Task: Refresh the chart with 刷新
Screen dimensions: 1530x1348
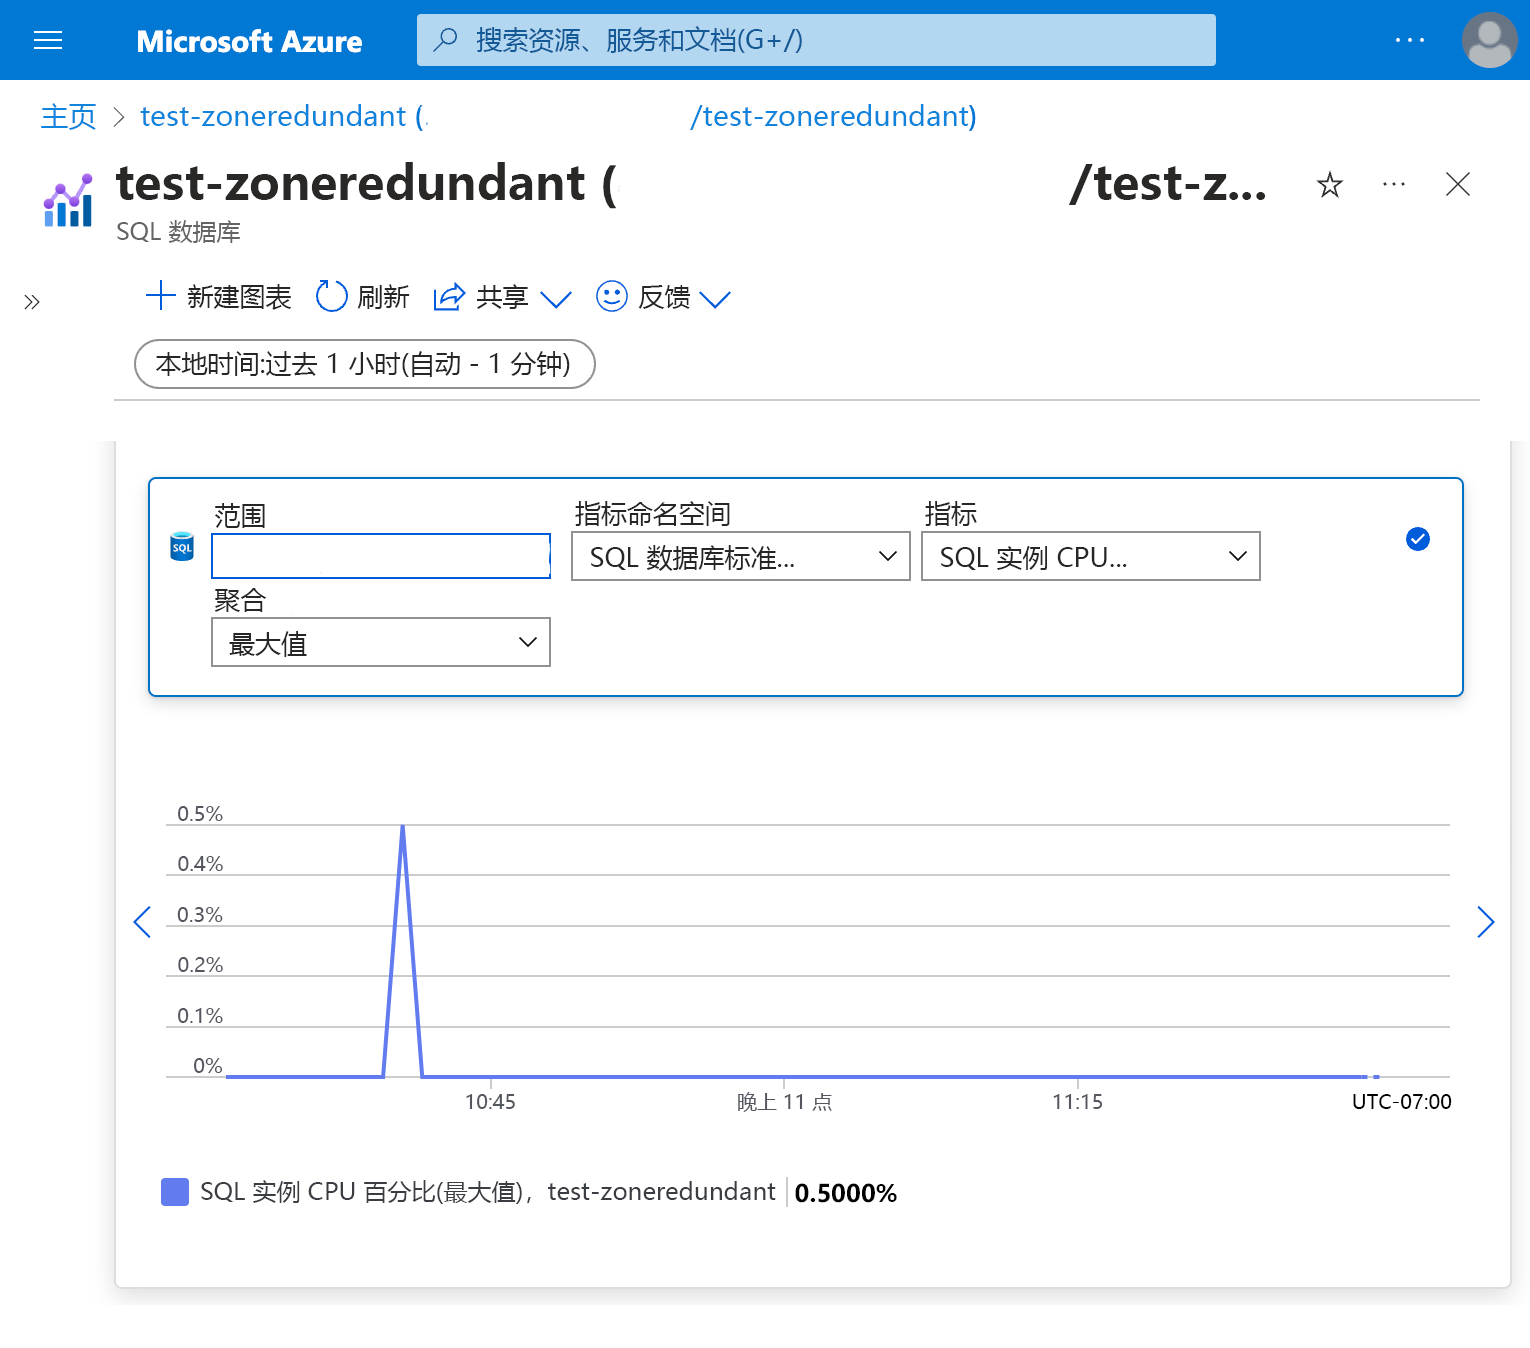Action: [x=362, y=297]
